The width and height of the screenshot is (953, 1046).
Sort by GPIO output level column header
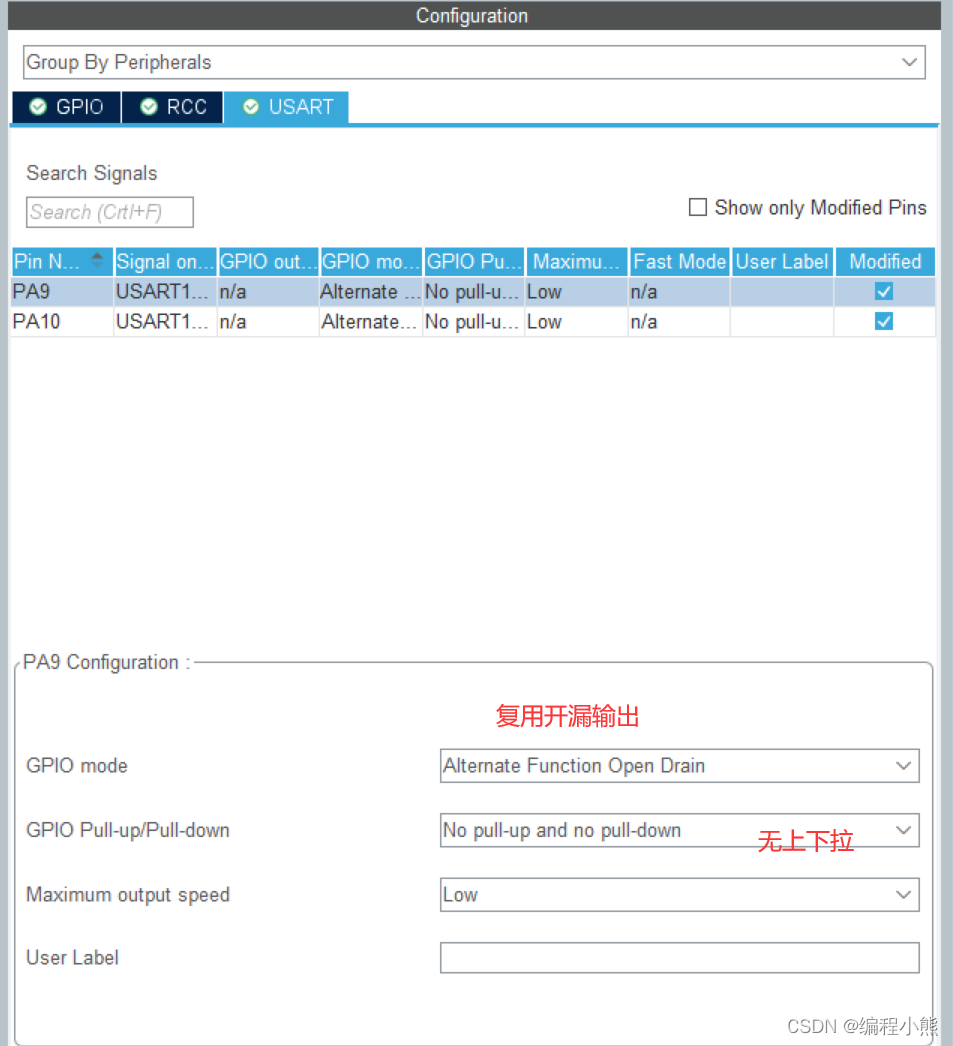(268, 262)
